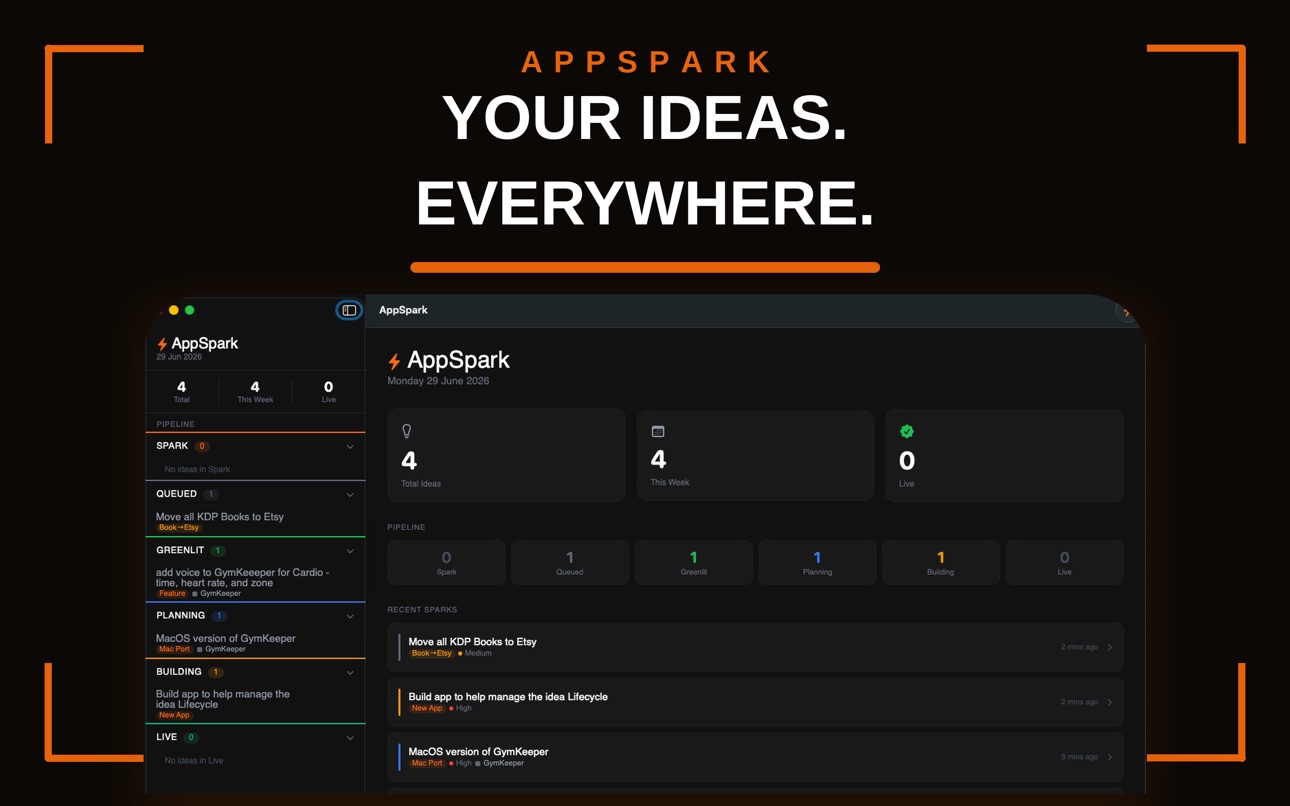Select the SPARK pipeline header in sidebar
1290x806 pixels.
tap(255, 446)
